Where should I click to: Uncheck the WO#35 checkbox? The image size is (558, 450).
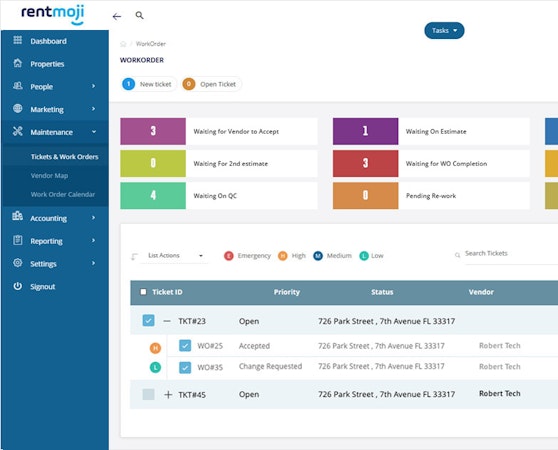point(185,367)
